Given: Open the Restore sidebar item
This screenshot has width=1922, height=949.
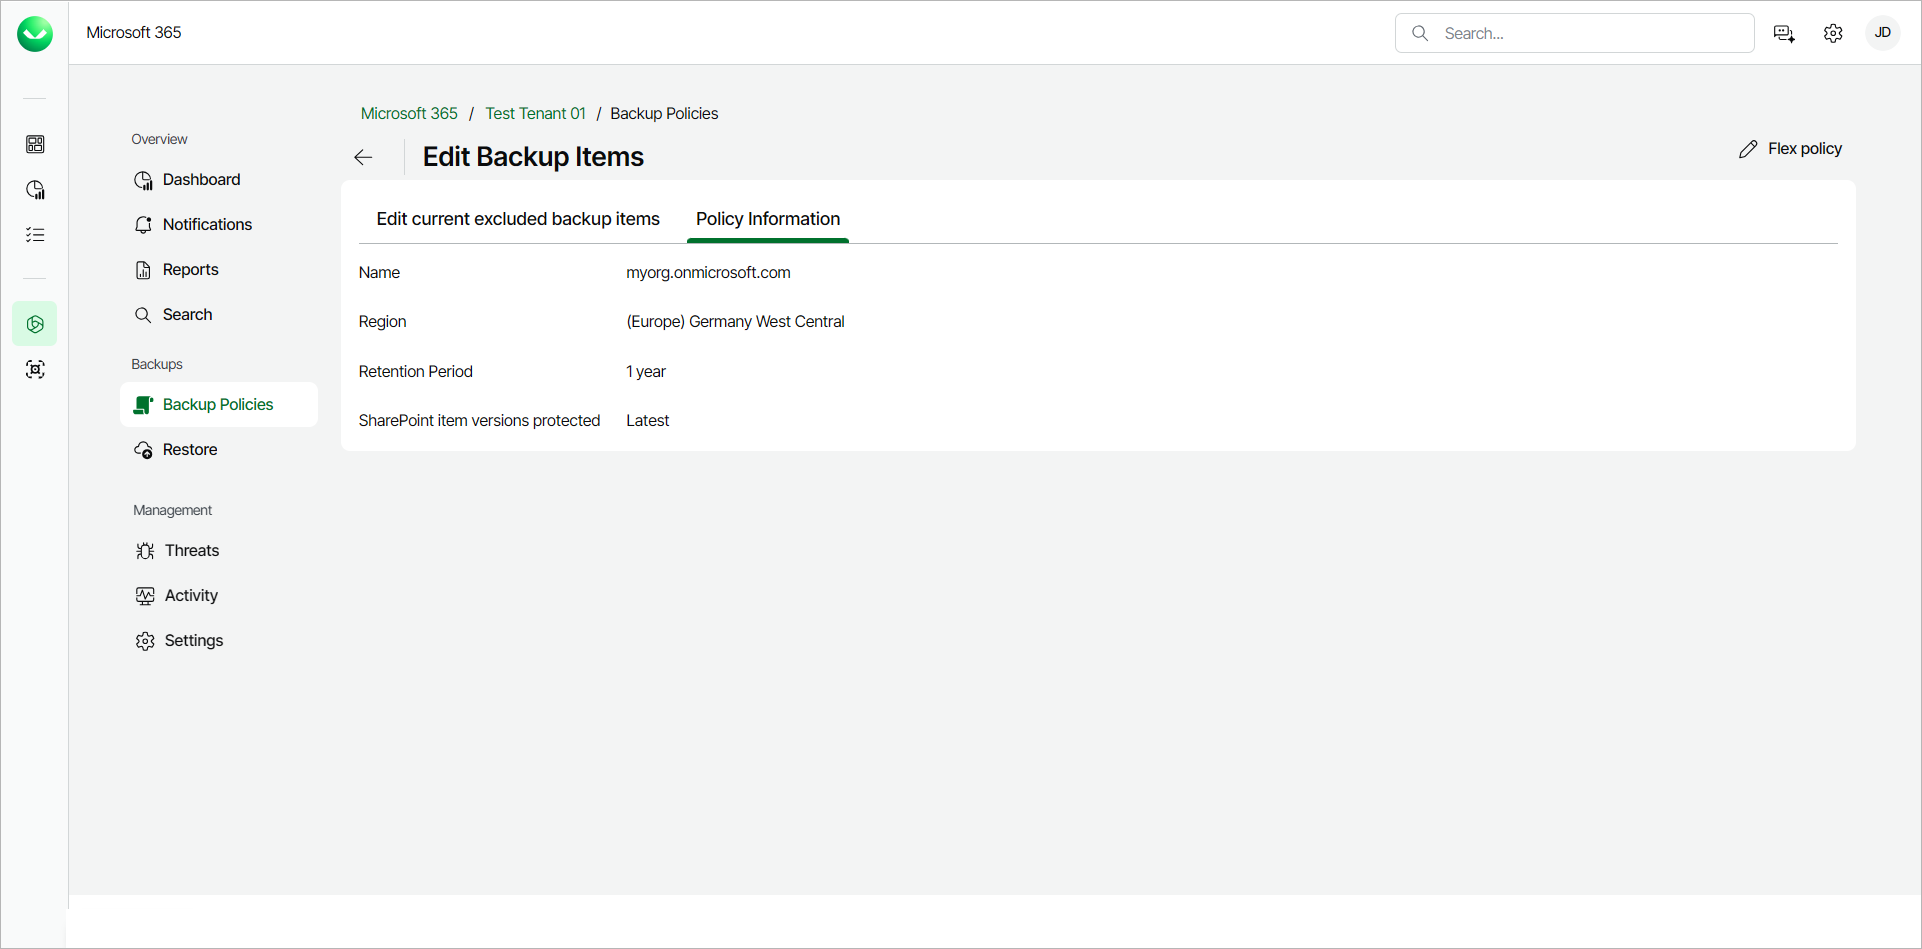Looking at the screenshot, I should point(190,450).
